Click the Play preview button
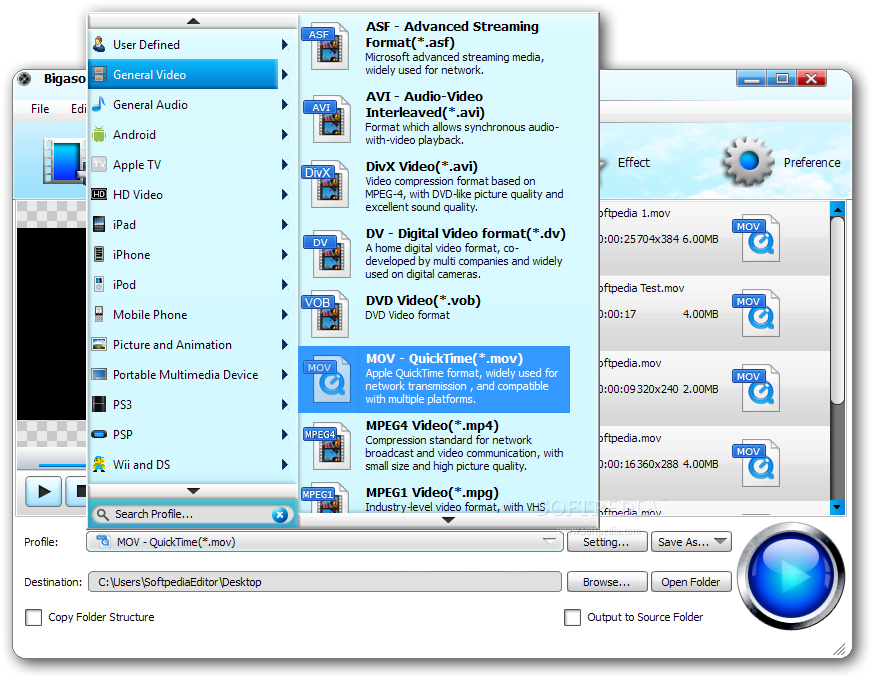The width and height of the screenshot is (873, 679). tap(43, 491)
